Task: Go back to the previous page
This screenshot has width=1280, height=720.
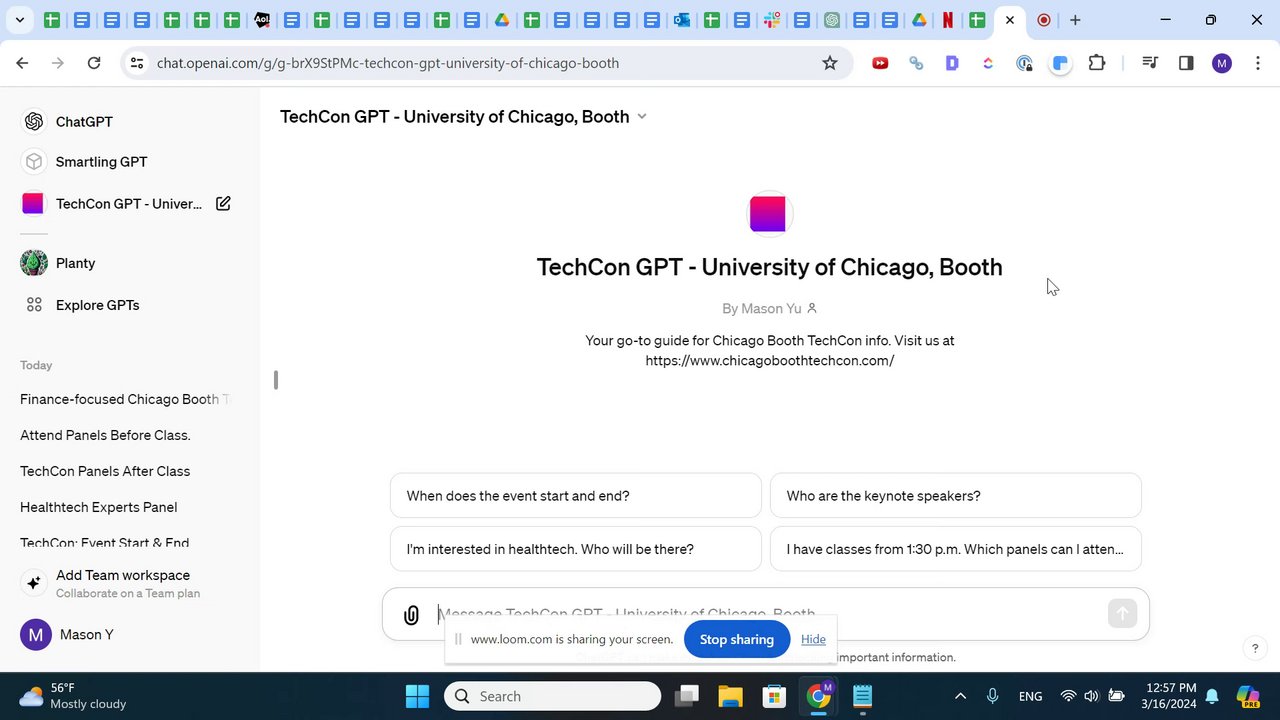Action: [x=22, y=63]
